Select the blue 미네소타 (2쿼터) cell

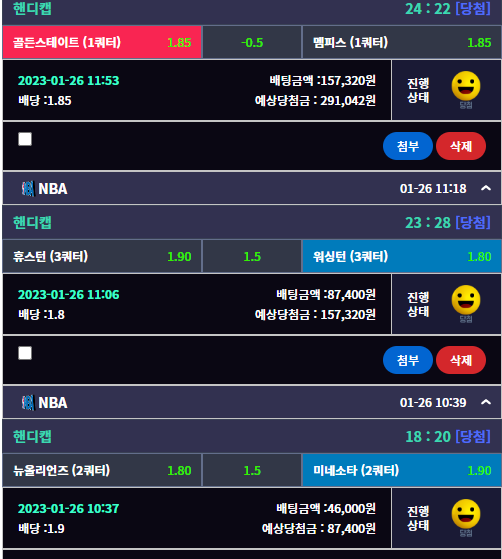tap(402, 470)
